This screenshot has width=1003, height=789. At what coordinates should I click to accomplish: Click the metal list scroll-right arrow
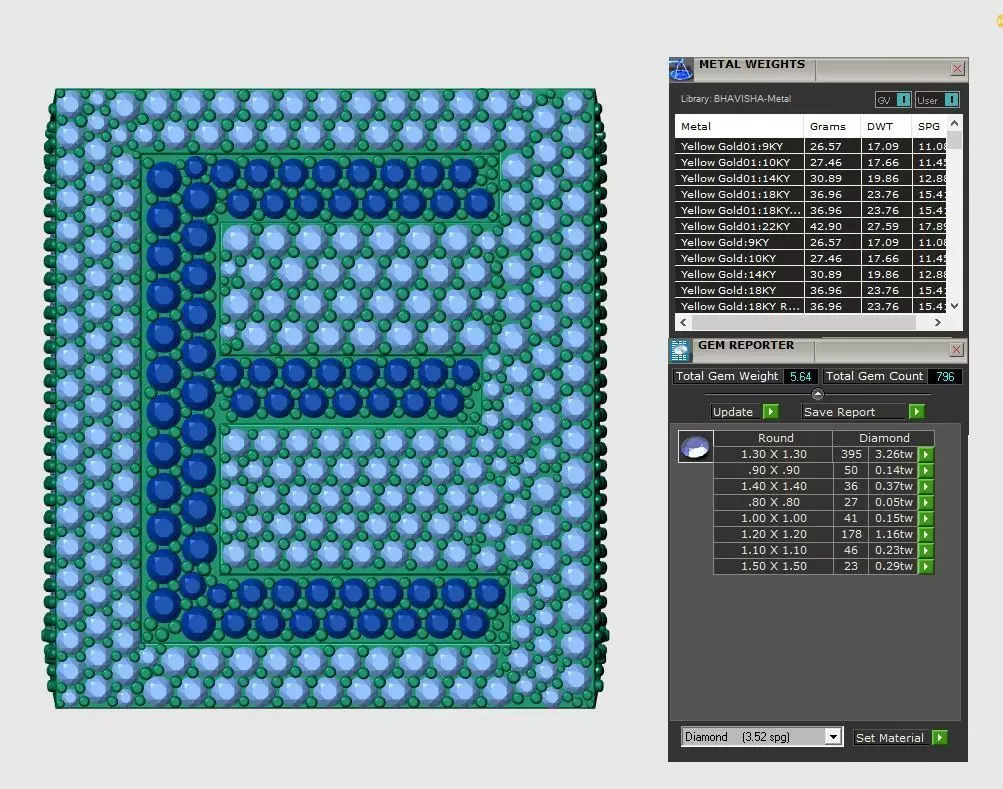pos(938,323)
